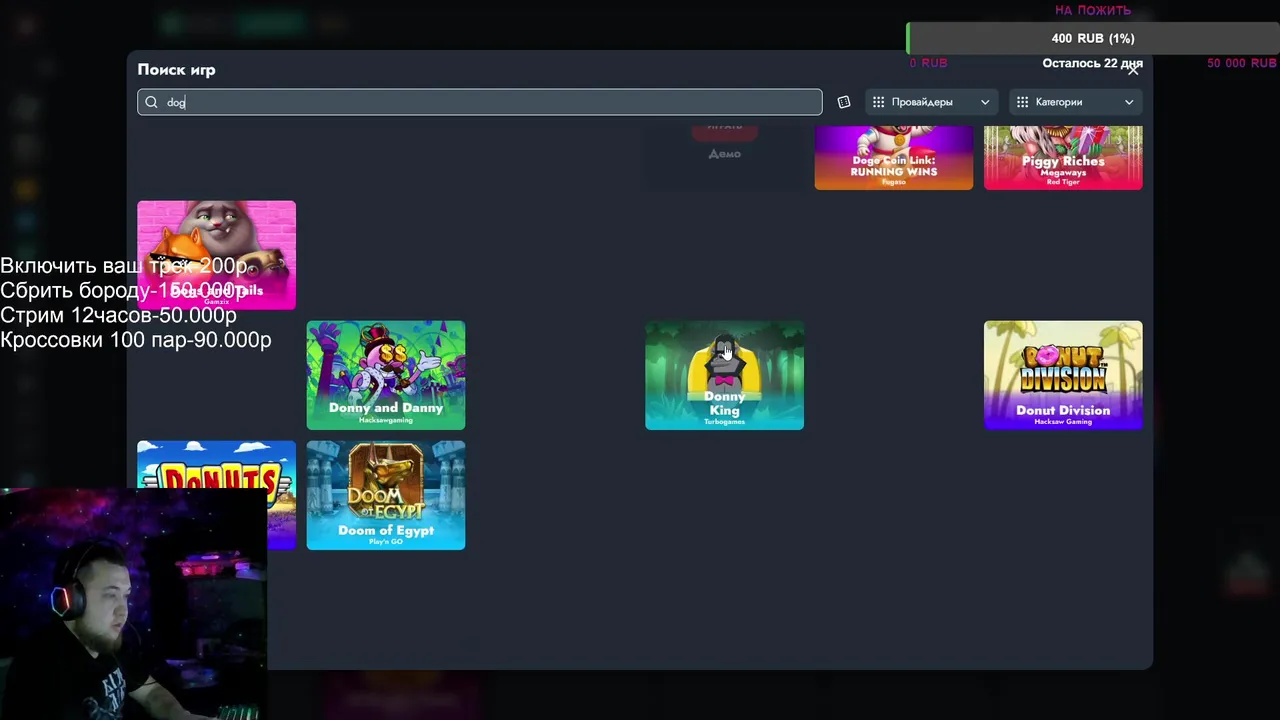The image size is (1280, 720).
Task: Open Donny and Danny game
Action: point(386,375)
